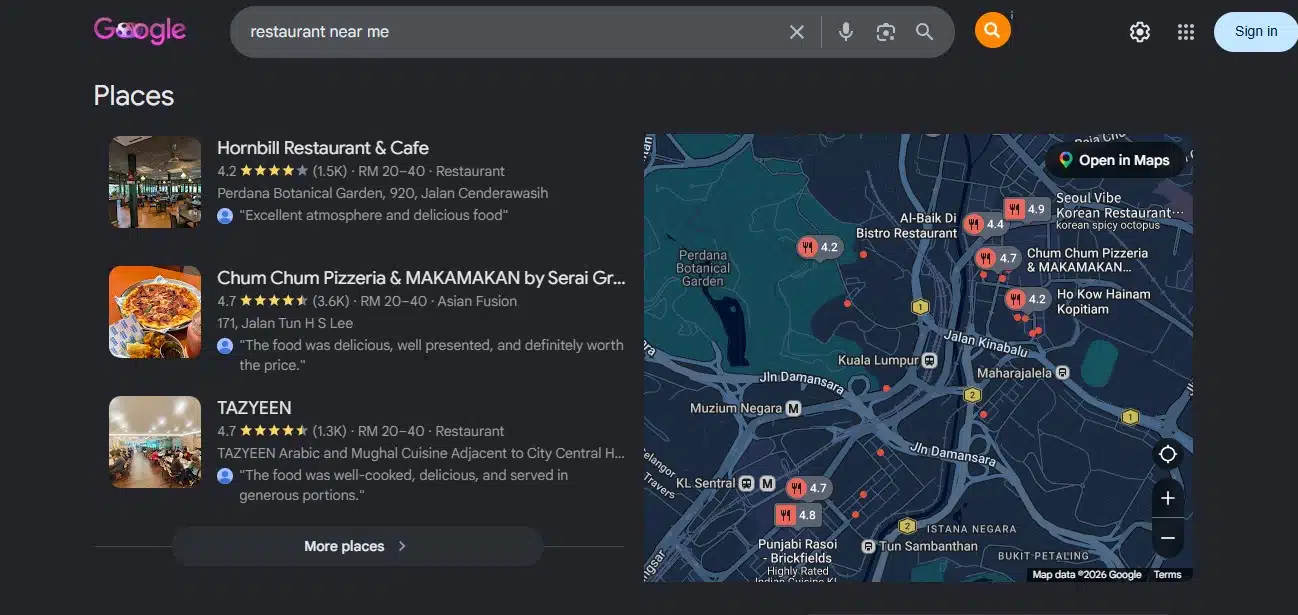This screenshot has width=1298, height=615.
Task: Click TAZYEEN 4.7 star rating (1.3K)
Action: (x=282, y=431)
